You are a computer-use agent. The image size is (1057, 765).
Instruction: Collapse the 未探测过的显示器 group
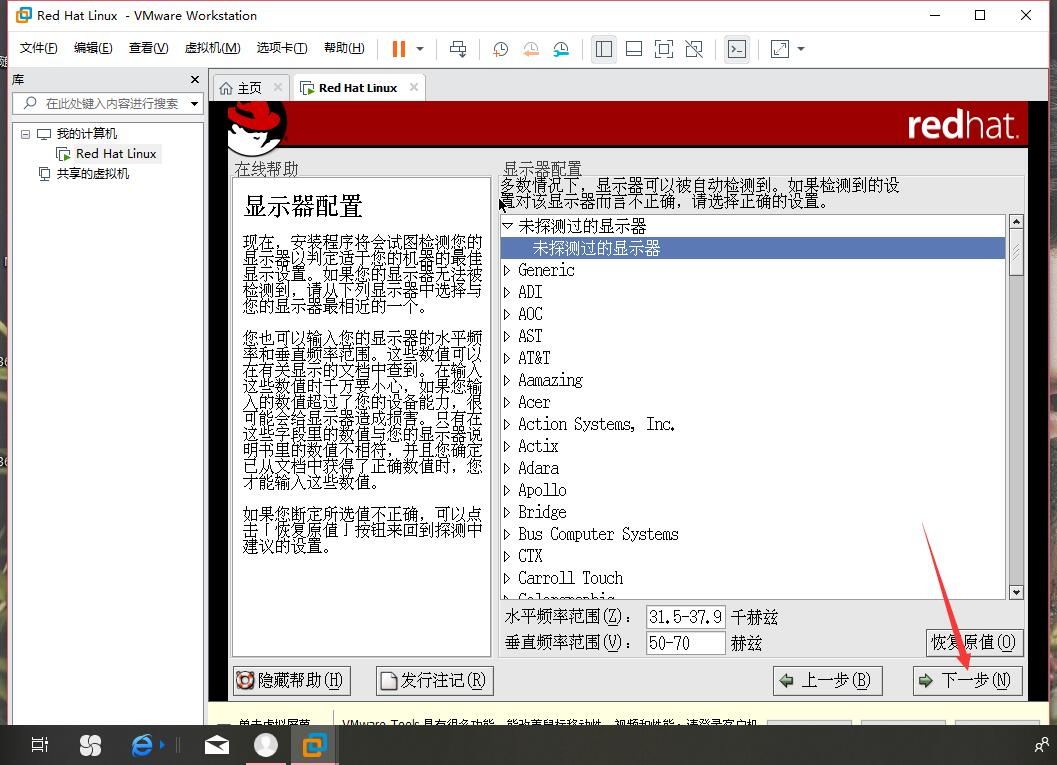508,226
